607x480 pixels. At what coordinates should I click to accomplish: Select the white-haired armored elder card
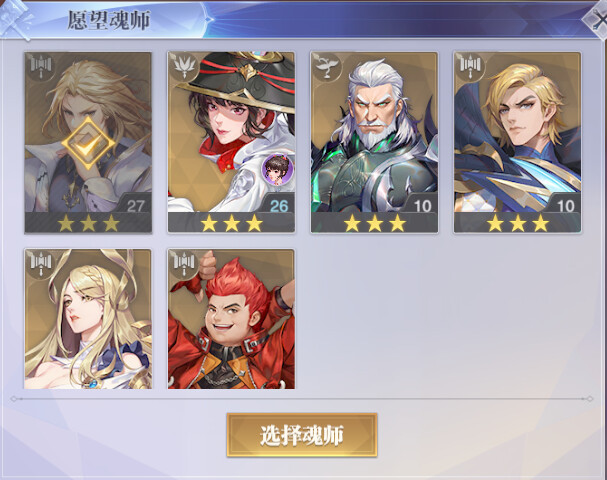pos(374,142)
